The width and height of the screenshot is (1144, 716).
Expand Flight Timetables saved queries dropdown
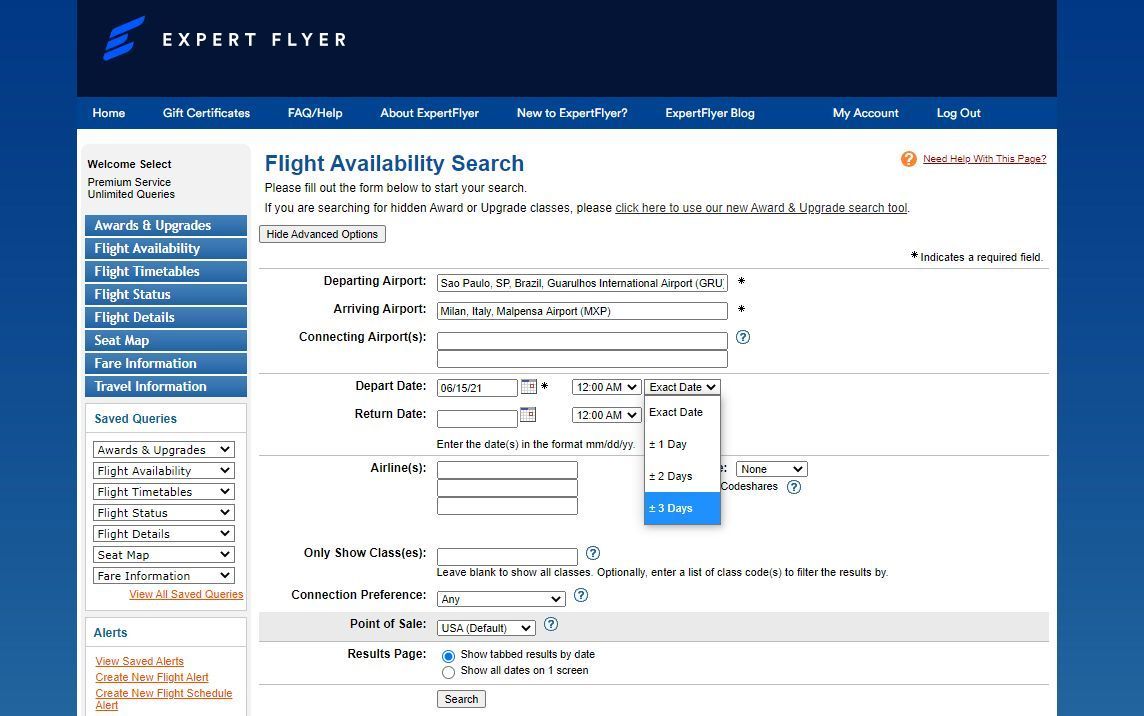[163, 492]
